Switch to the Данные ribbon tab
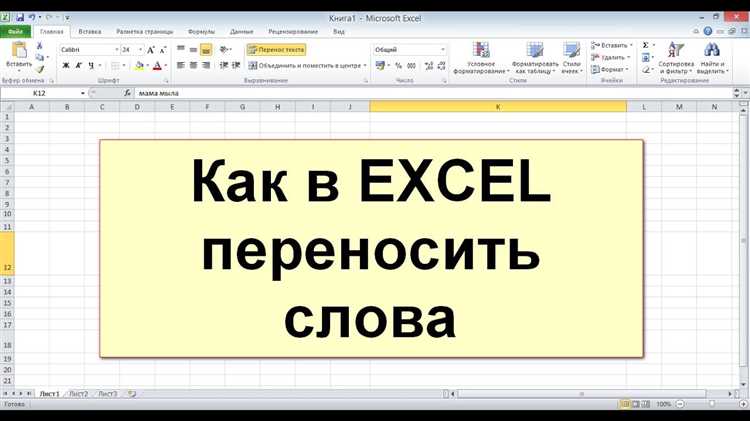Screen dimensions: 750x421 (241, 32)
